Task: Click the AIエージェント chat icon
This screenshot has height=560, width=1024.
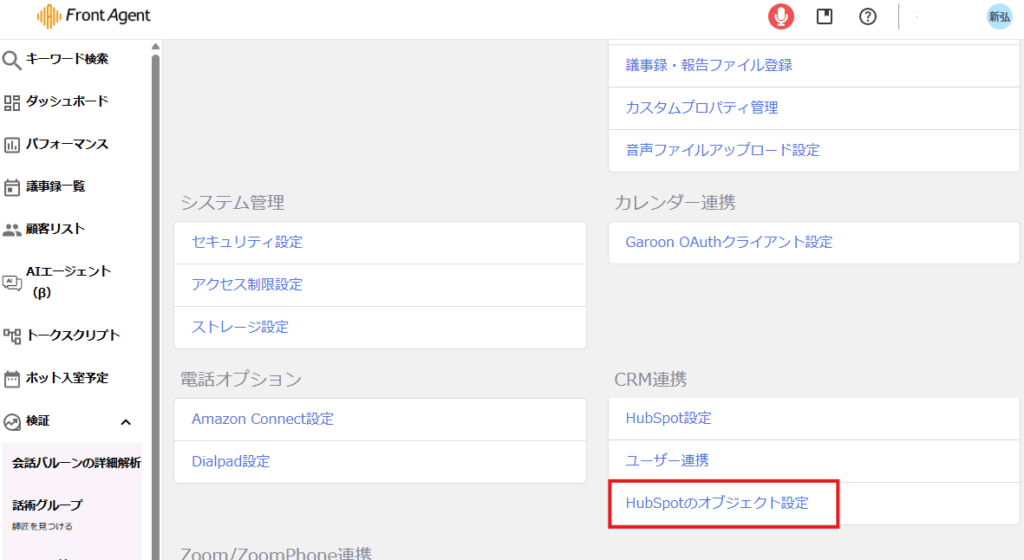Action: click(x=12, y=282)
